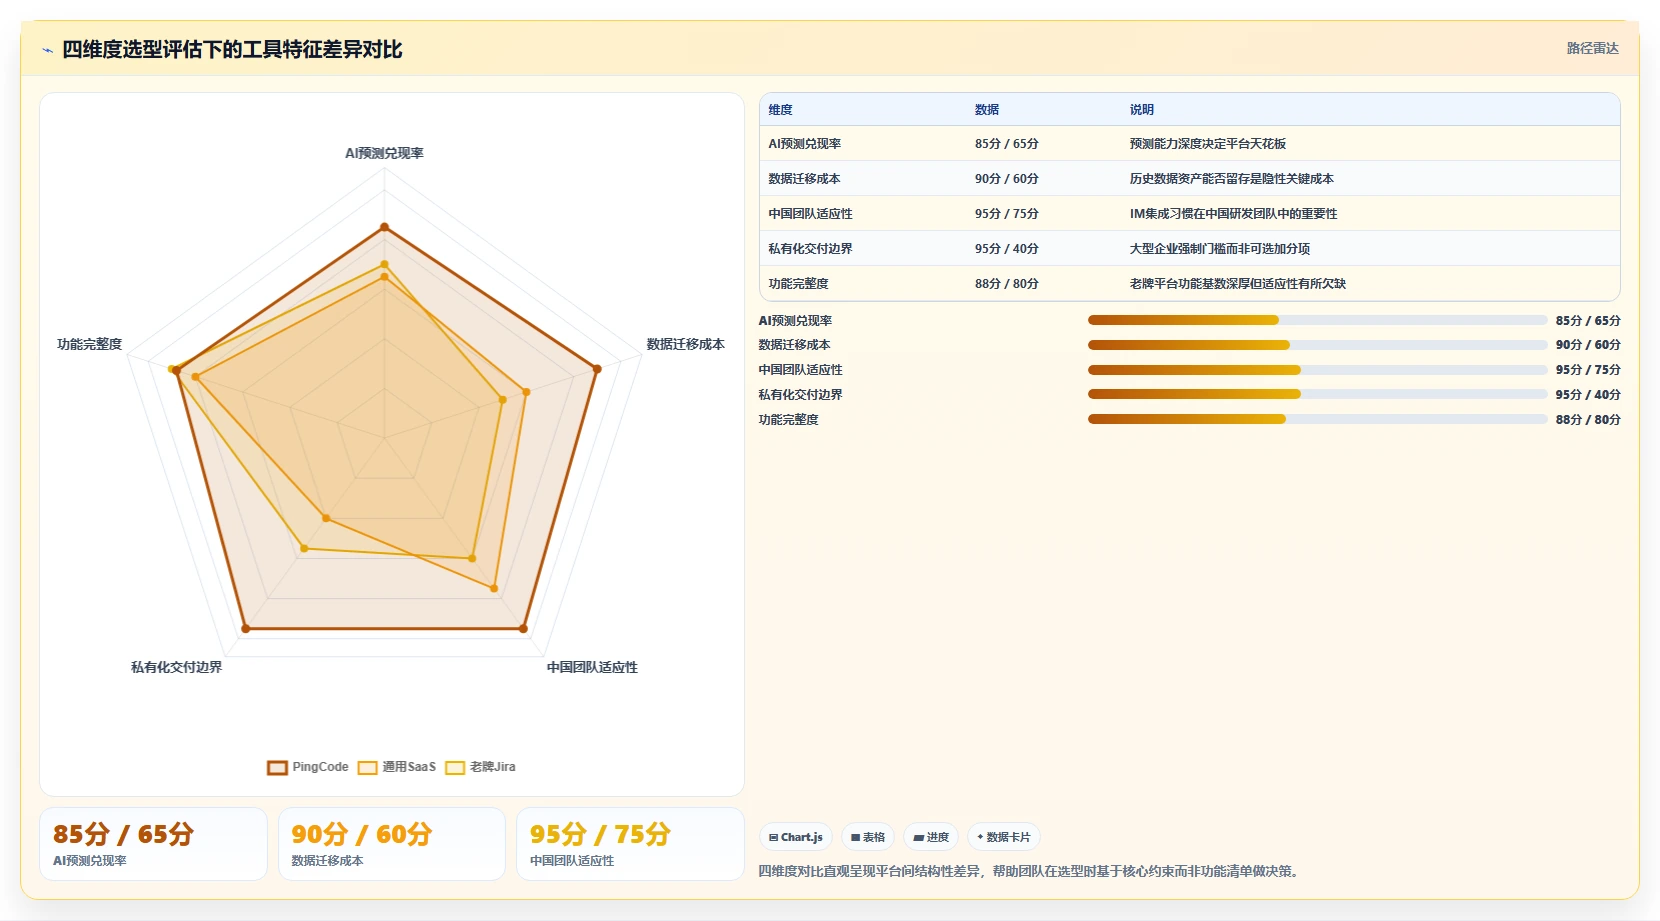Click PingCode point on 私有化交付边界 axis
This screenshot has width=1660, height=921.
coord(246,629)
